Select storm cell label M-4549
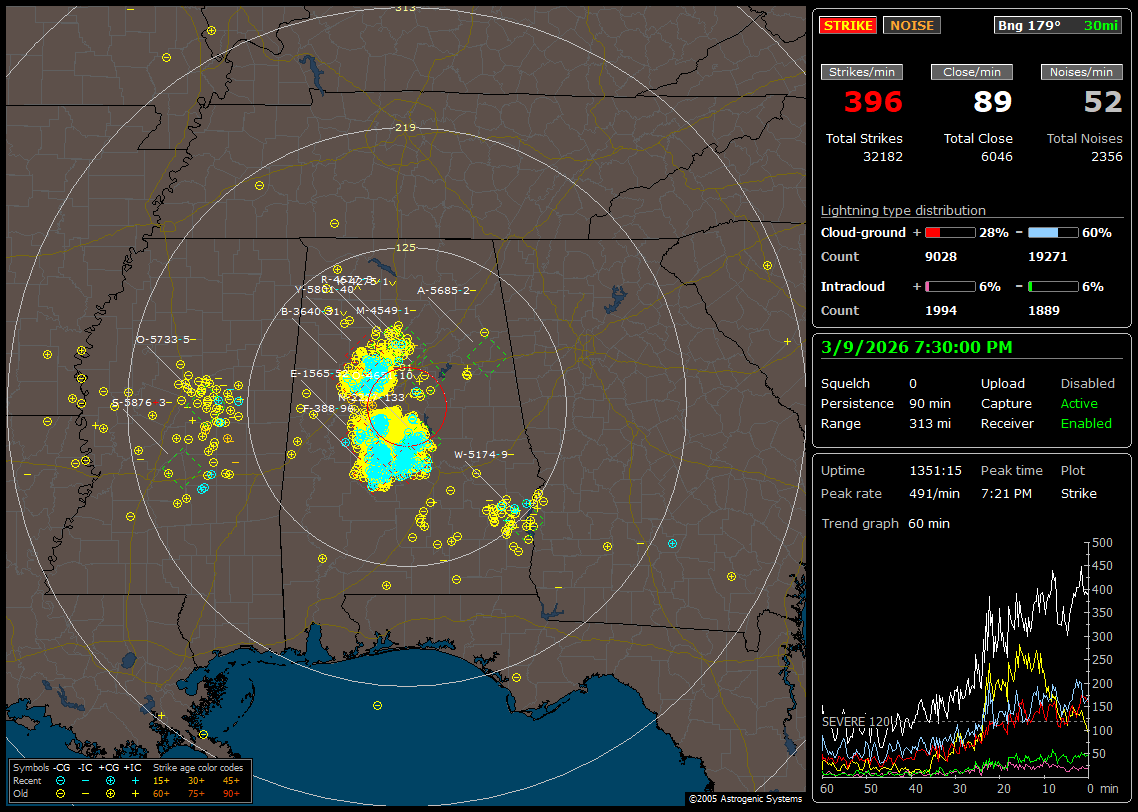 pos(381,311)
